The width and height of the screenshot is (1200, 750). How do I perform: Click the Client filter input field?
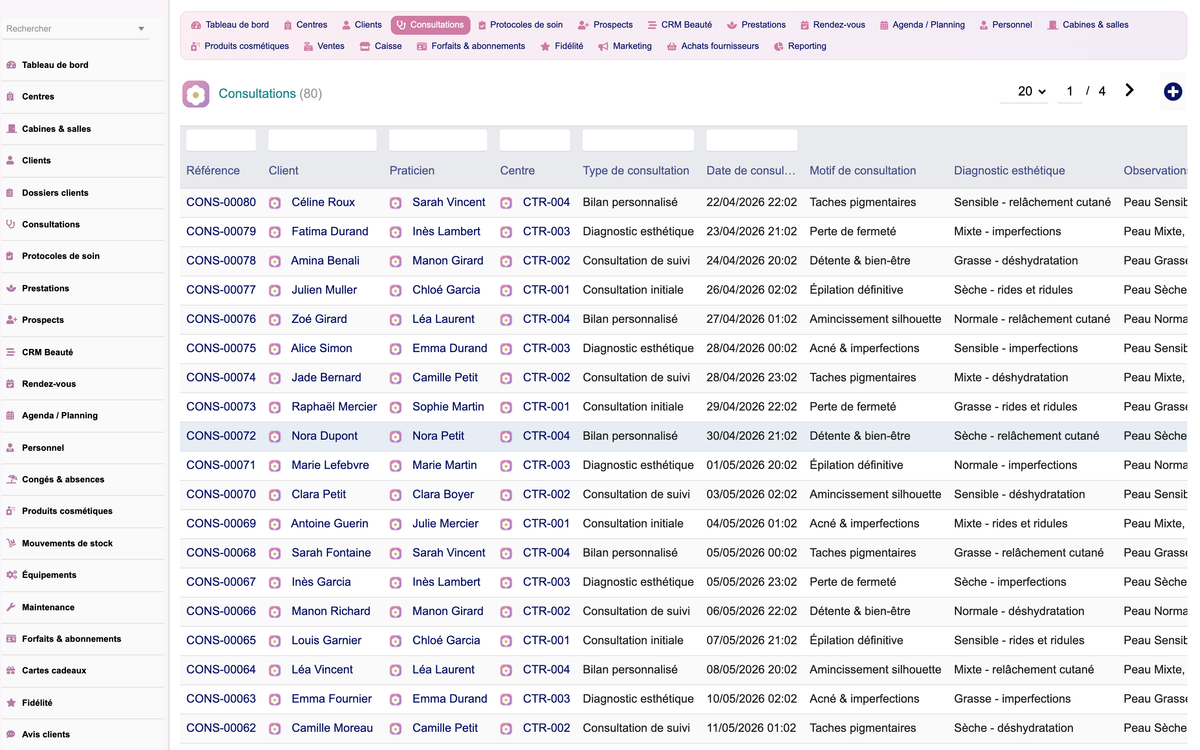[x=322, y=140]
